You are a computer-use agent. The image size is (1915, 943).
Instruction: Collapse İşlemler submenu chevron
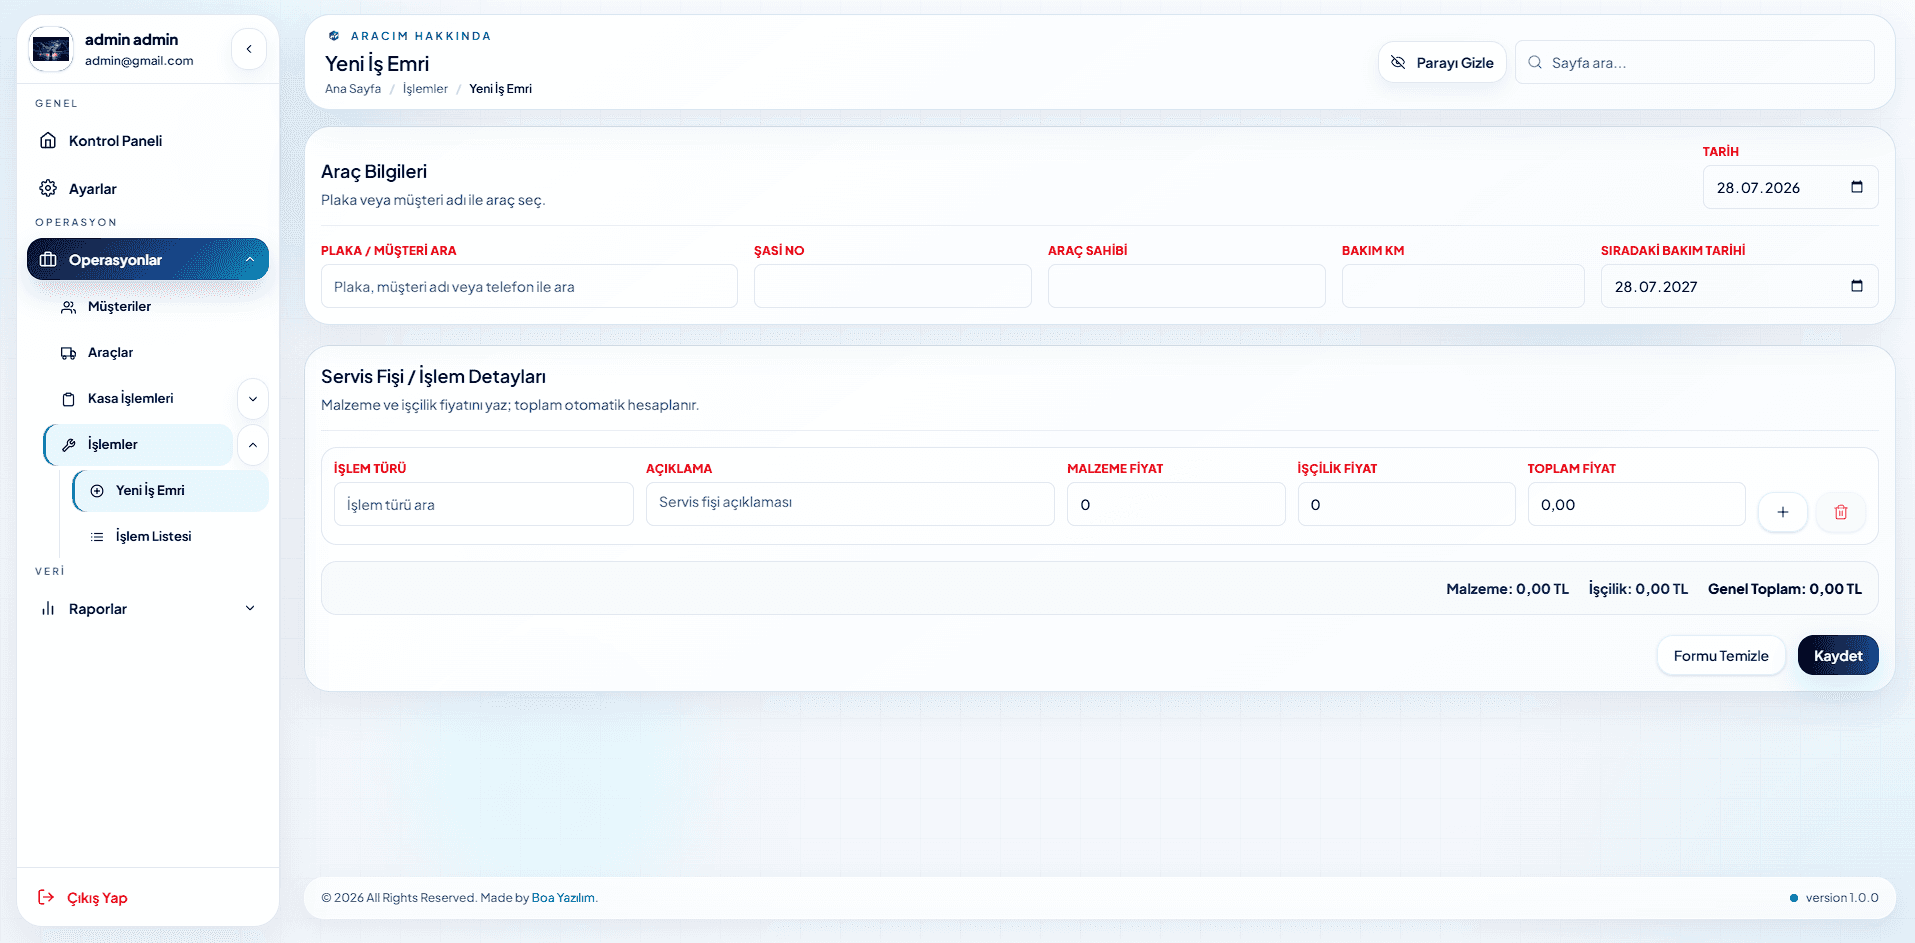(253, 445)
